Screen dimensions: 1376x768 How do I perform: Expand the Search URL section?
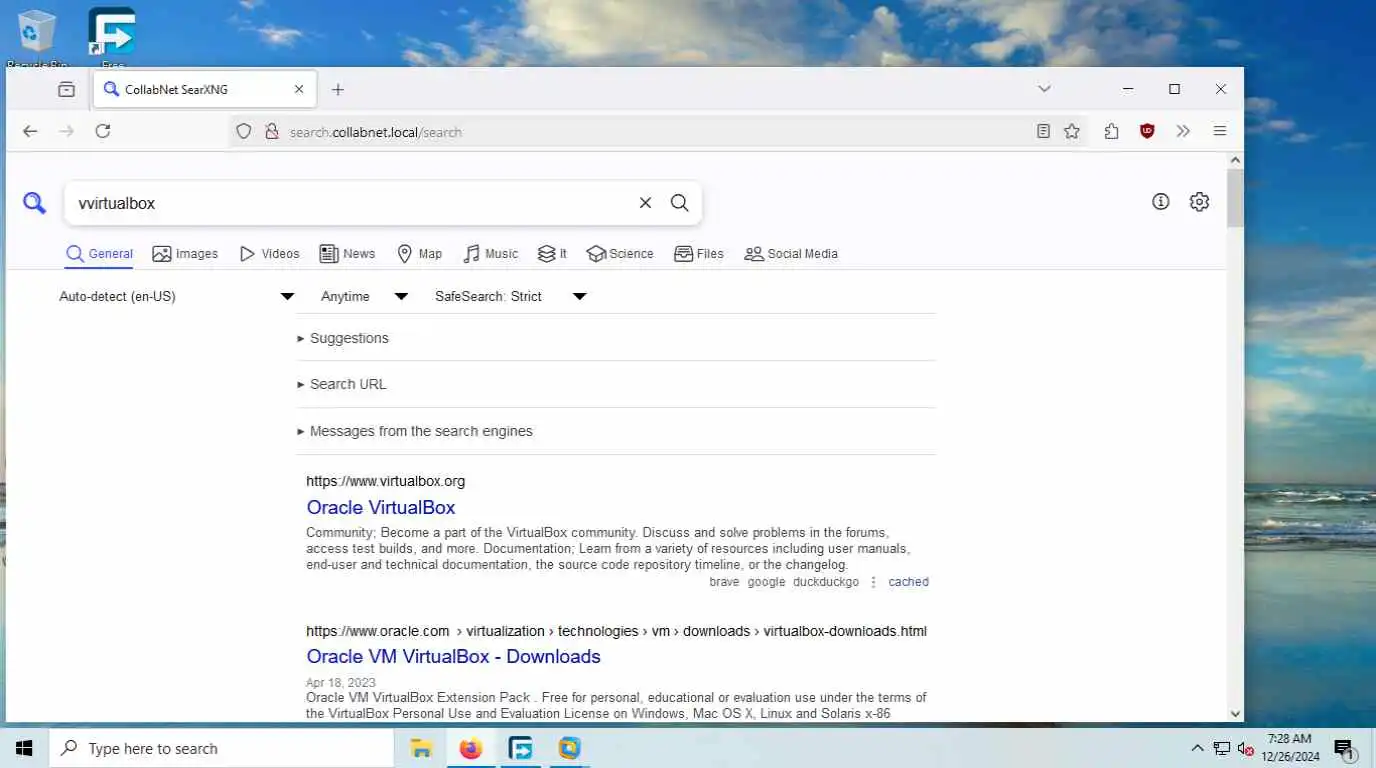click(341, 384)
